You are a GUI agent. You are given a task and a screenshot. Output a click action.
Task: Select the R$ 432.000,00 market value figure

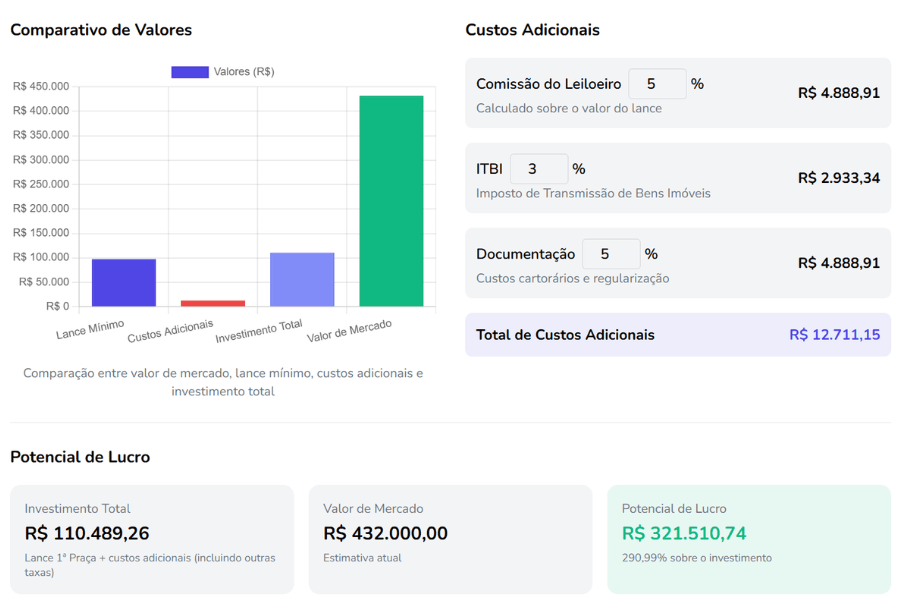[x=385, y=533]
